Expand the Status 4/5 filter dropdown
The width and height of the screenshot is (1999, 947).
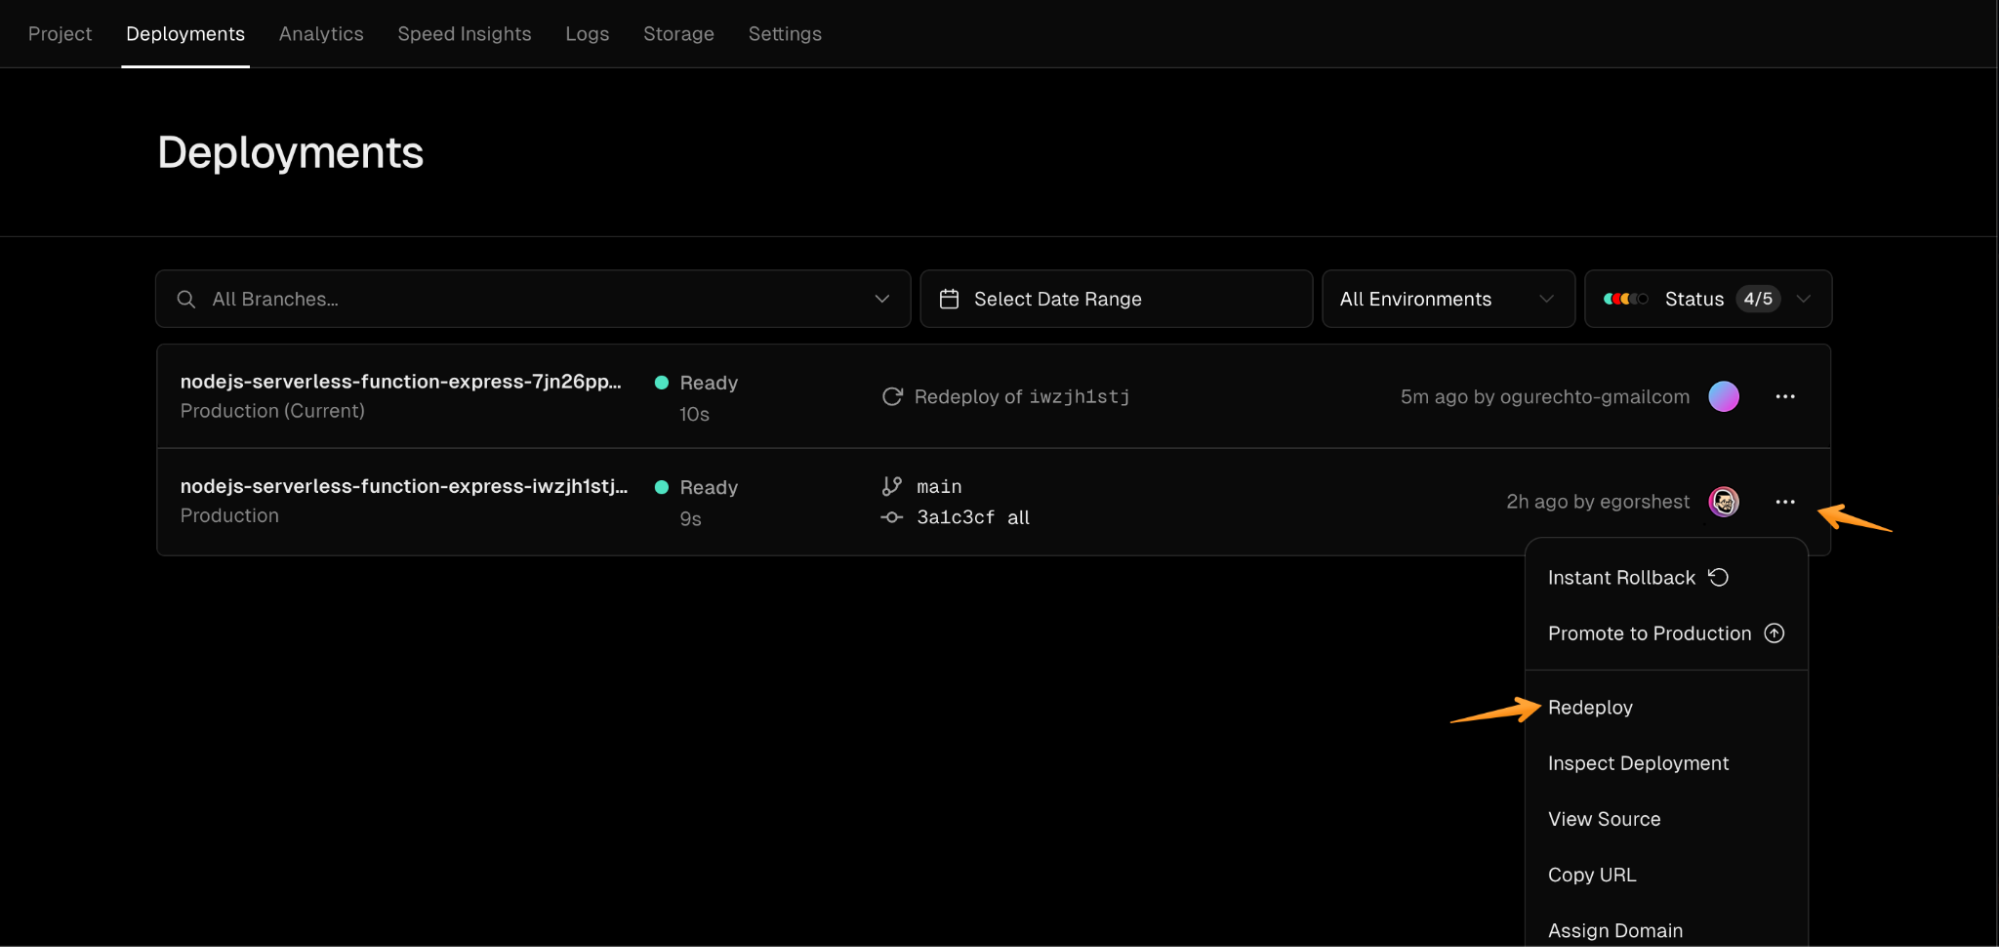pyautogui.click(x=1805, y=298)
